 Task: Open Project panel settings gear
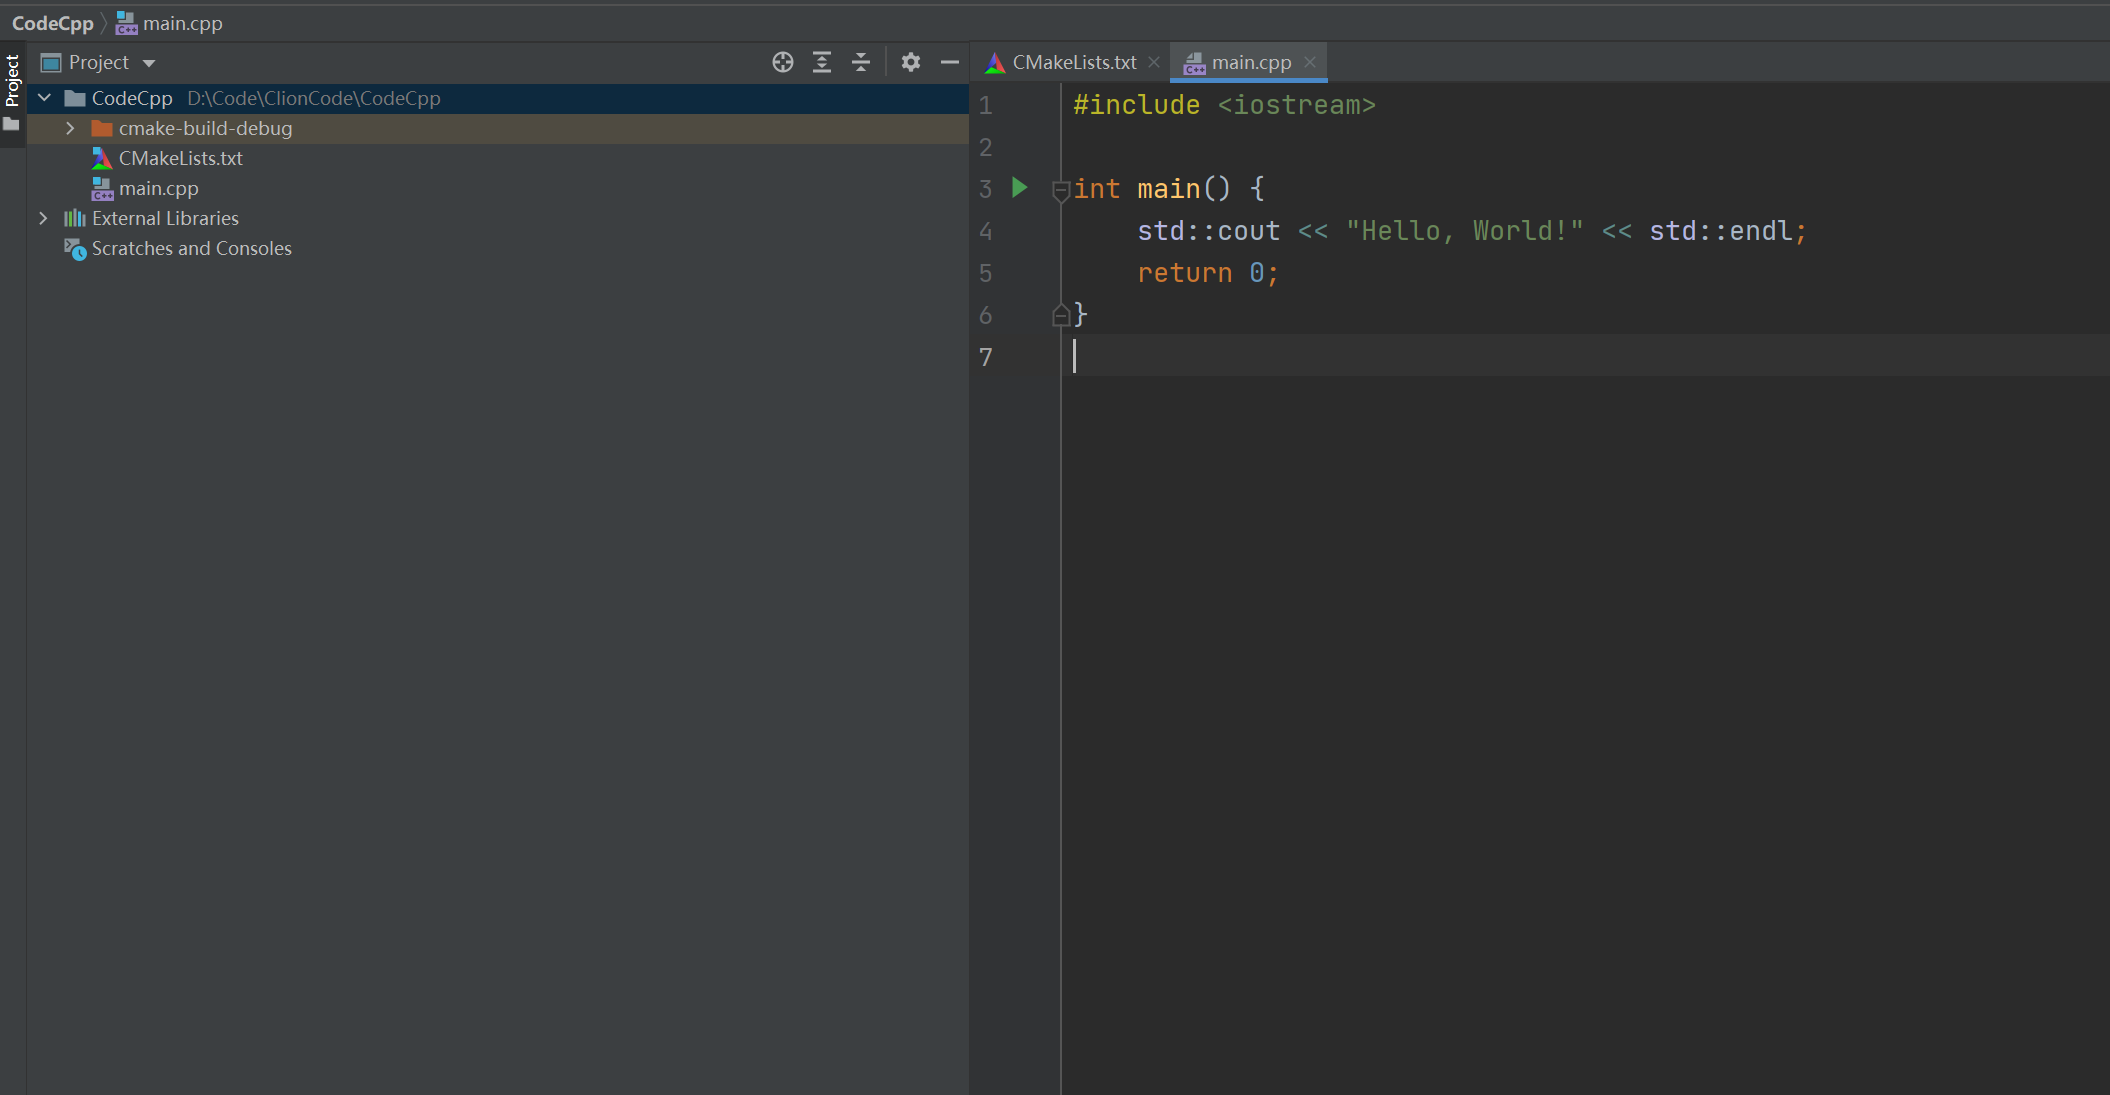pos(910,62)
